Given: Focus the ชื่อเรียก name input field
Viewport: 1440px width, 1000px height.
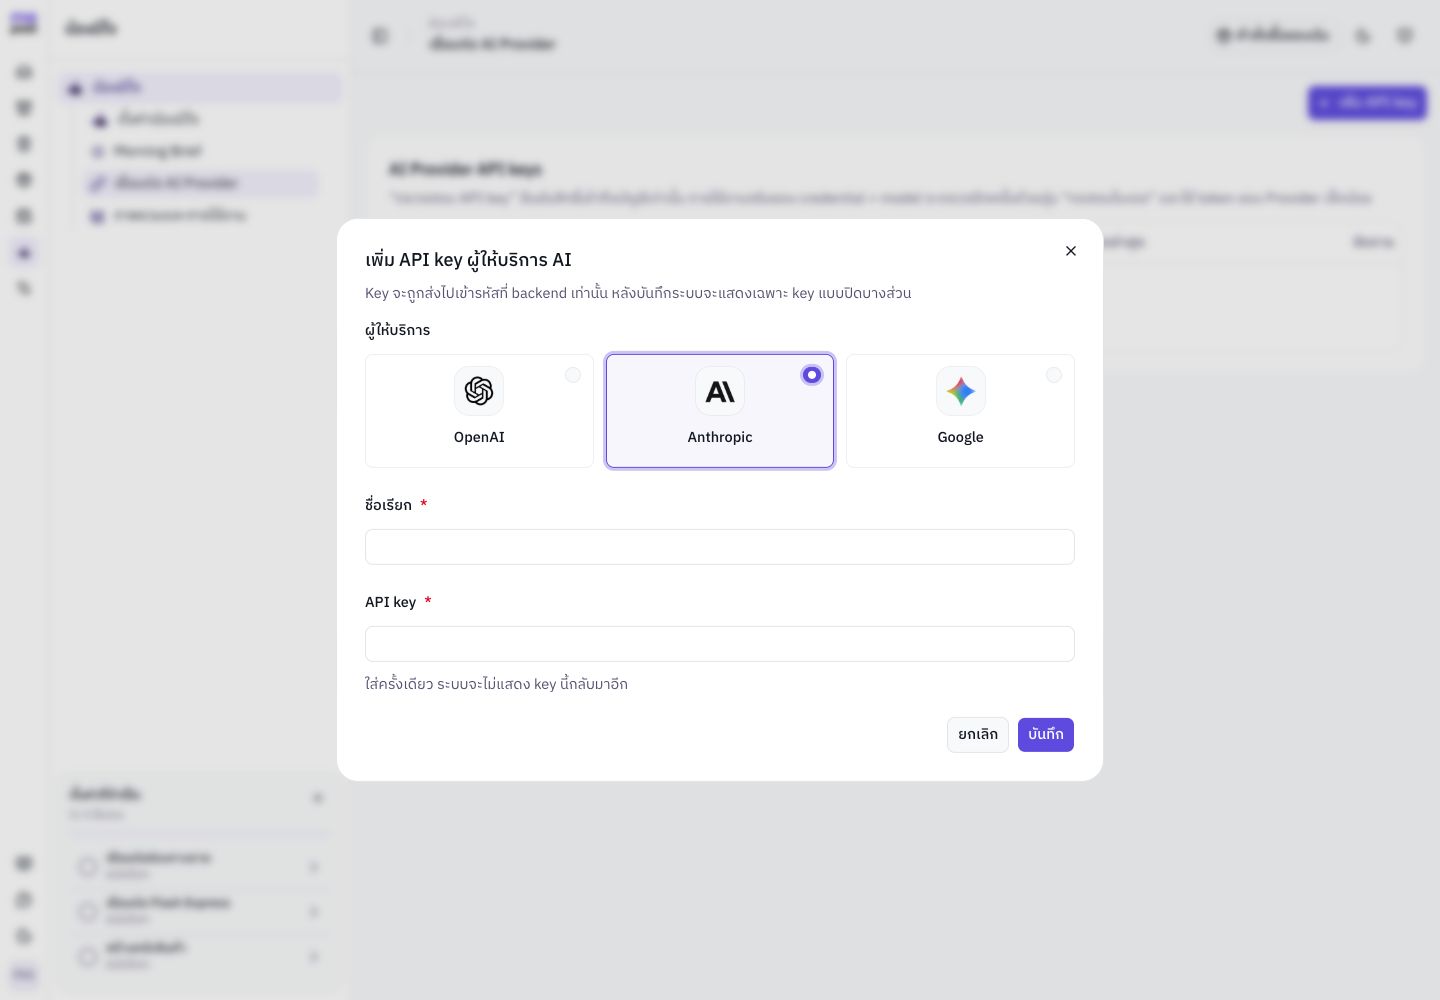Looking at the screenshot, I should pyautogui.click(x=720, y=547).
